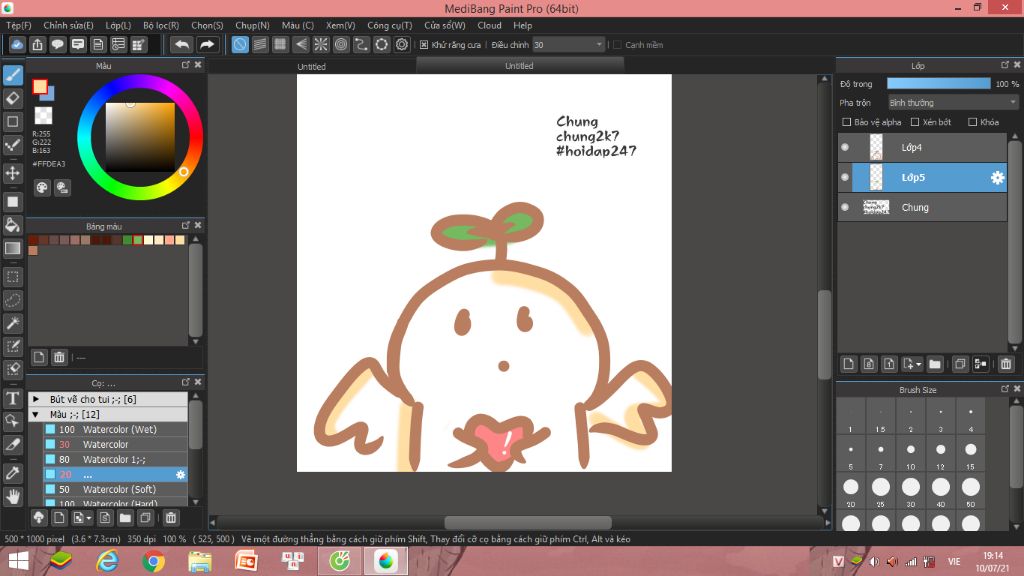Create new layer in Lớp panel
This screenshot has height=576, width=1024.
pyautogui.click(x=848, y=364)
